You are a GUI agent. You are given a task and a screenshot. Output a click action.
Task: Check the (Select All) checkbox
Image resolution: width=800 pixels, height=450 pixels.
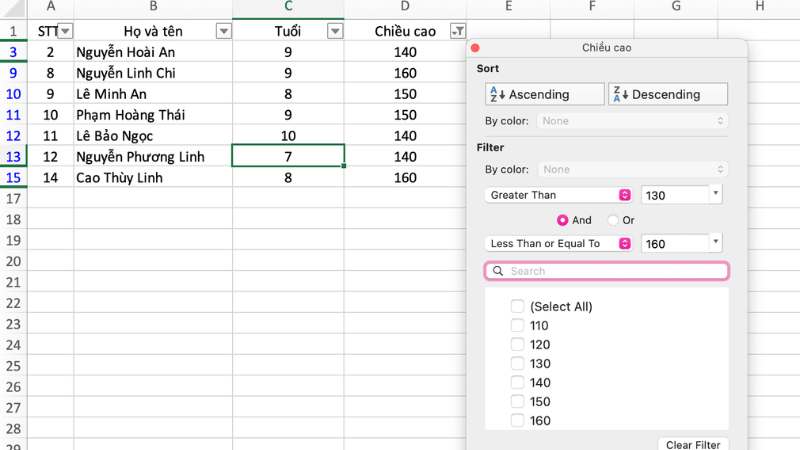coord(517,306)
